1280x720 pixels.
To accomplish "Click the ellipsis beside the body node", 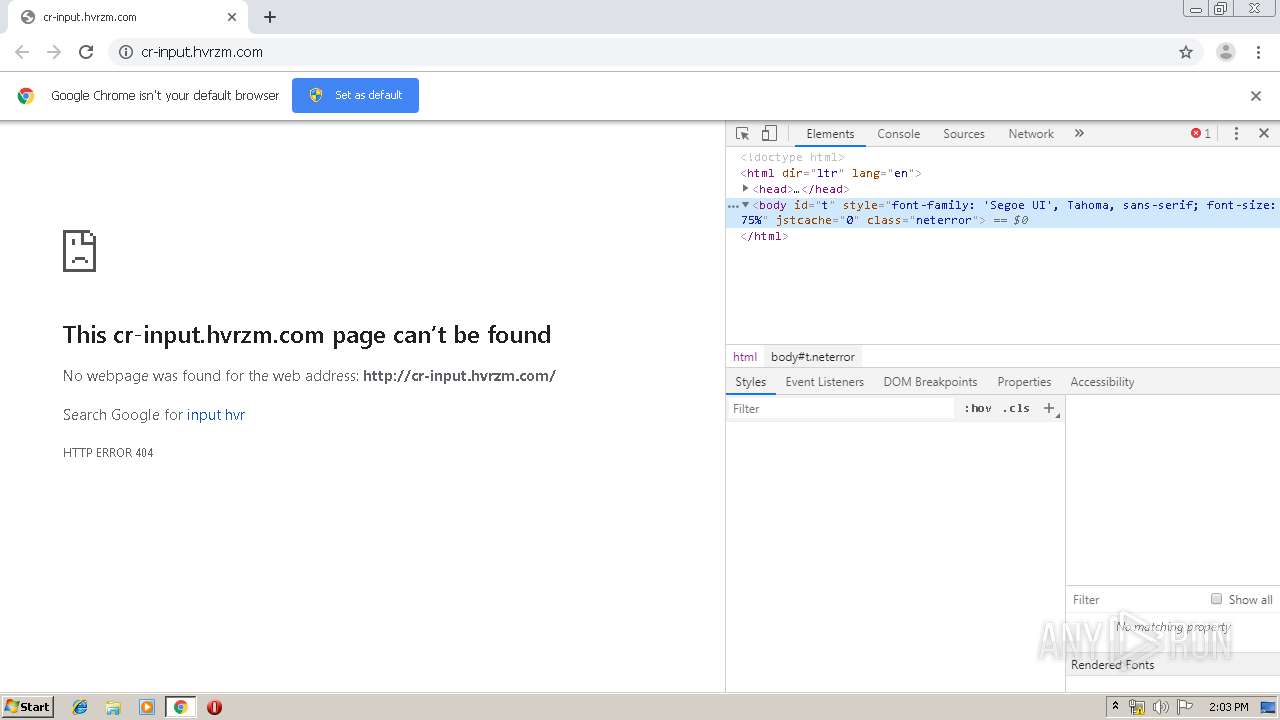I will point(733,205).
